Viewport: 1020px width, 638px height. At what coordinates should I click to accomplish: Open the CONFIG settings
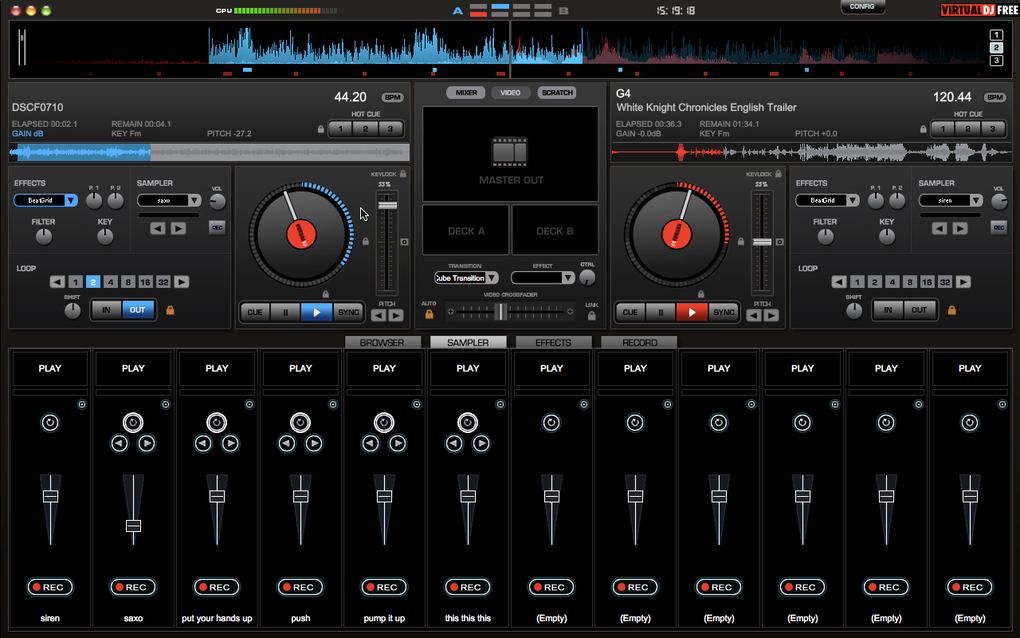click(862, 7)
